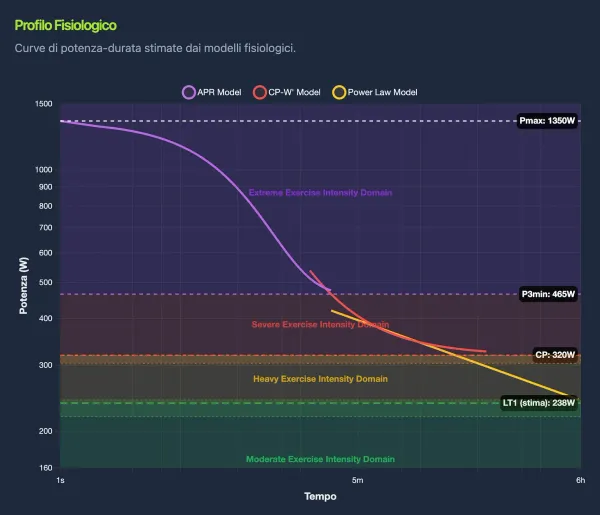600x515 pixels.
Task: Click the Potenza (W) y-axis title
Action: 23,285
